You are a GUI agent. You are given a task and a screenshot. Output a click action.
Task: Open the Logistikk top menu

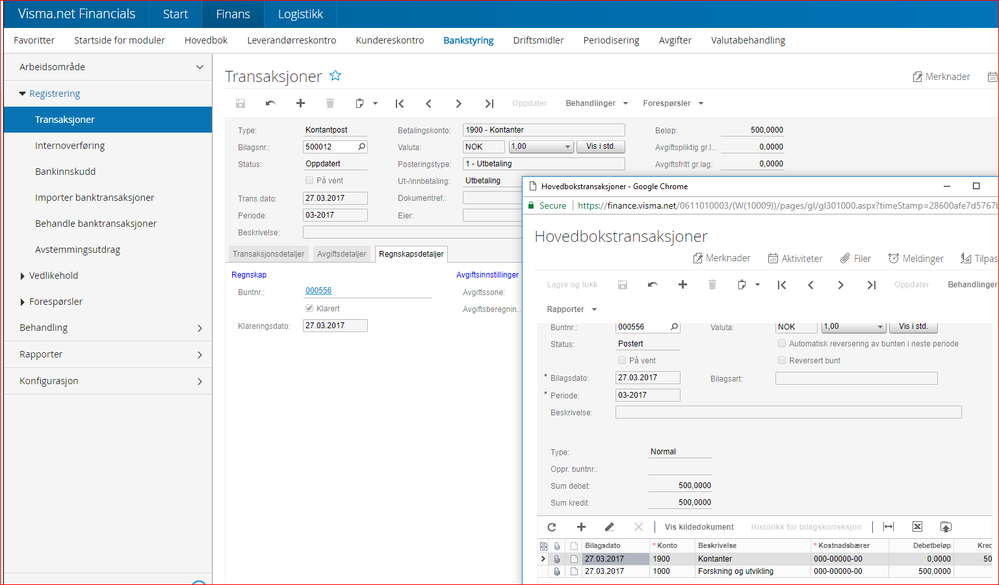(x=300, y=14)
